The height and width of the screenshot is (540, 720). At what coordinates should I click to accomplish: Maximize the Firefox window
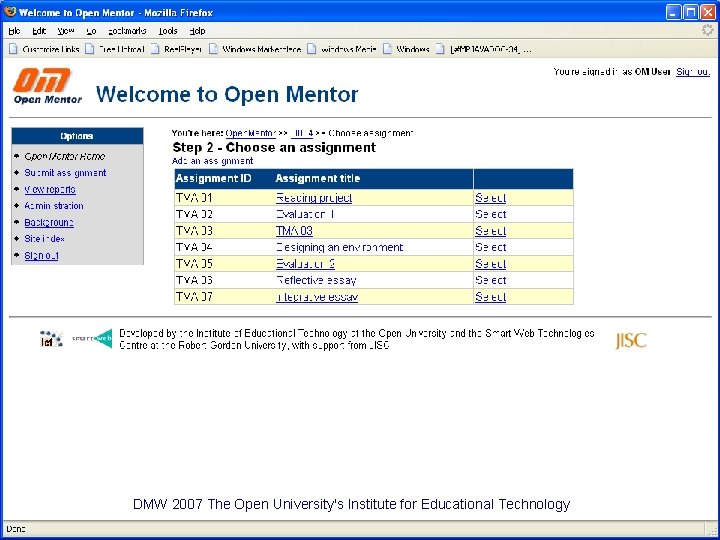pyautogui.click(x=691, y=12)
